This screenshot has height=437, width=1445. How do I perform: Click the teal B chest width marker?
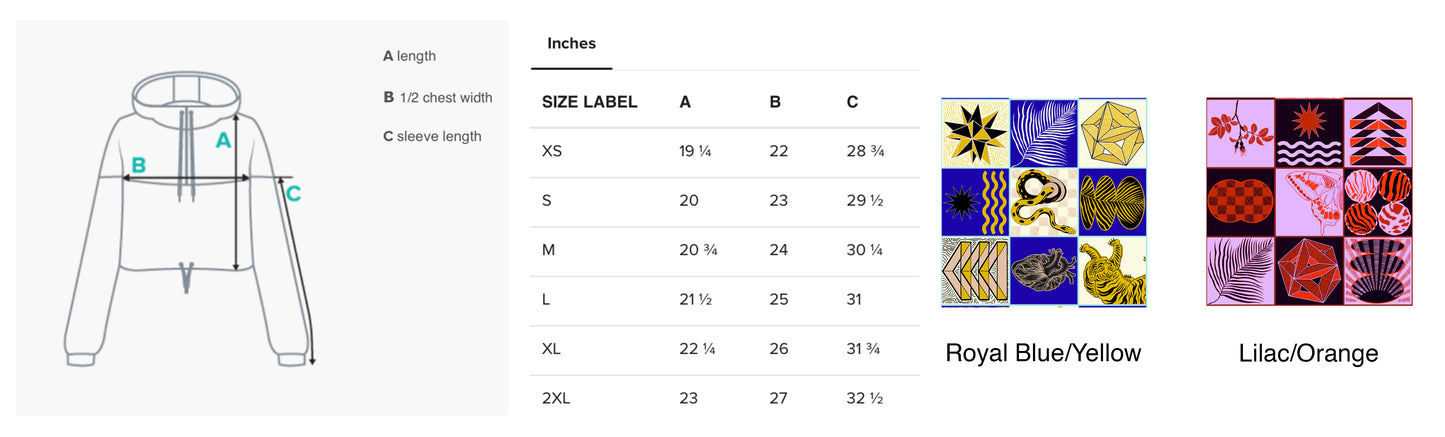[x=138, y=165]
